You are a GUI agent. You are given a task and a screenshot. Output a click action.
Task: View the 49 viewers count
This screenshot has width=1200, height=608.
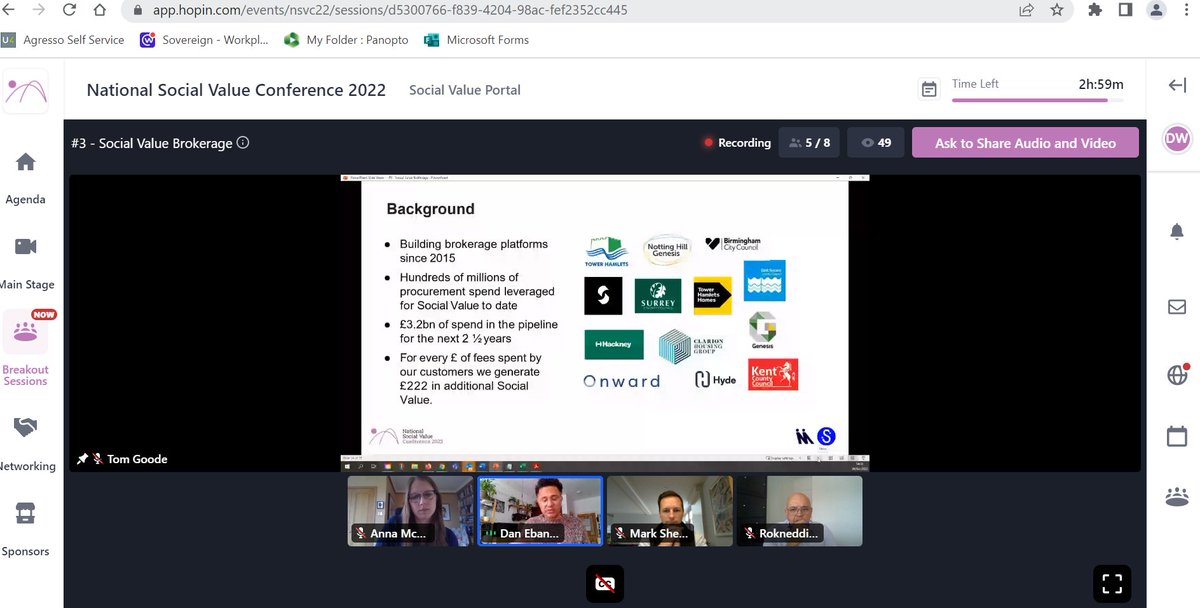click(x=876, y=143)
